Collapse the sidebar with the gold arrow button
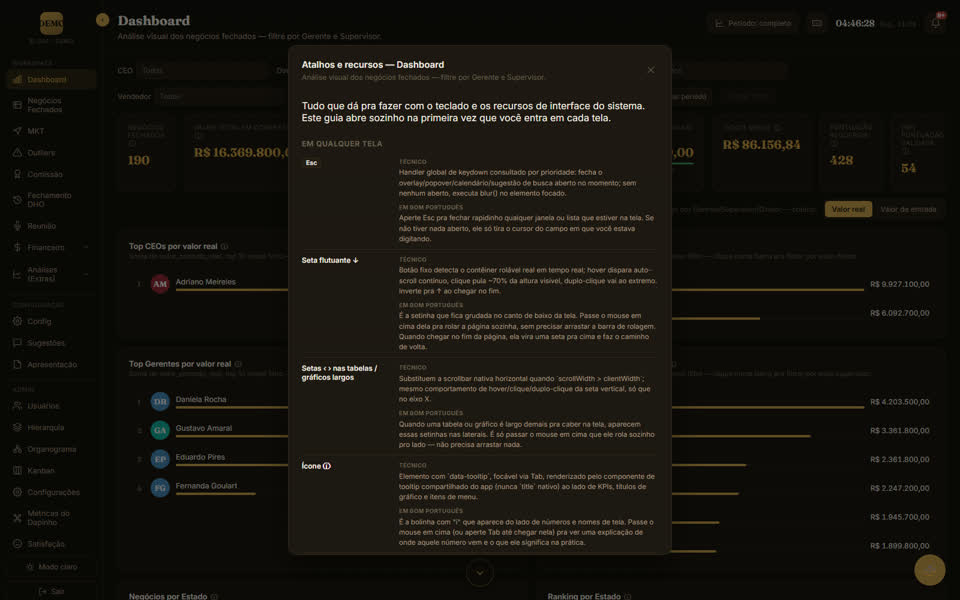 tap(102, 20)
